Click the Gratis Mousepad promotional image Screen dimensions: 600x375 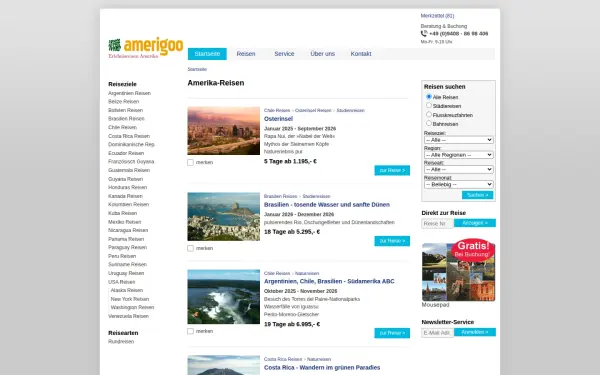458,270
